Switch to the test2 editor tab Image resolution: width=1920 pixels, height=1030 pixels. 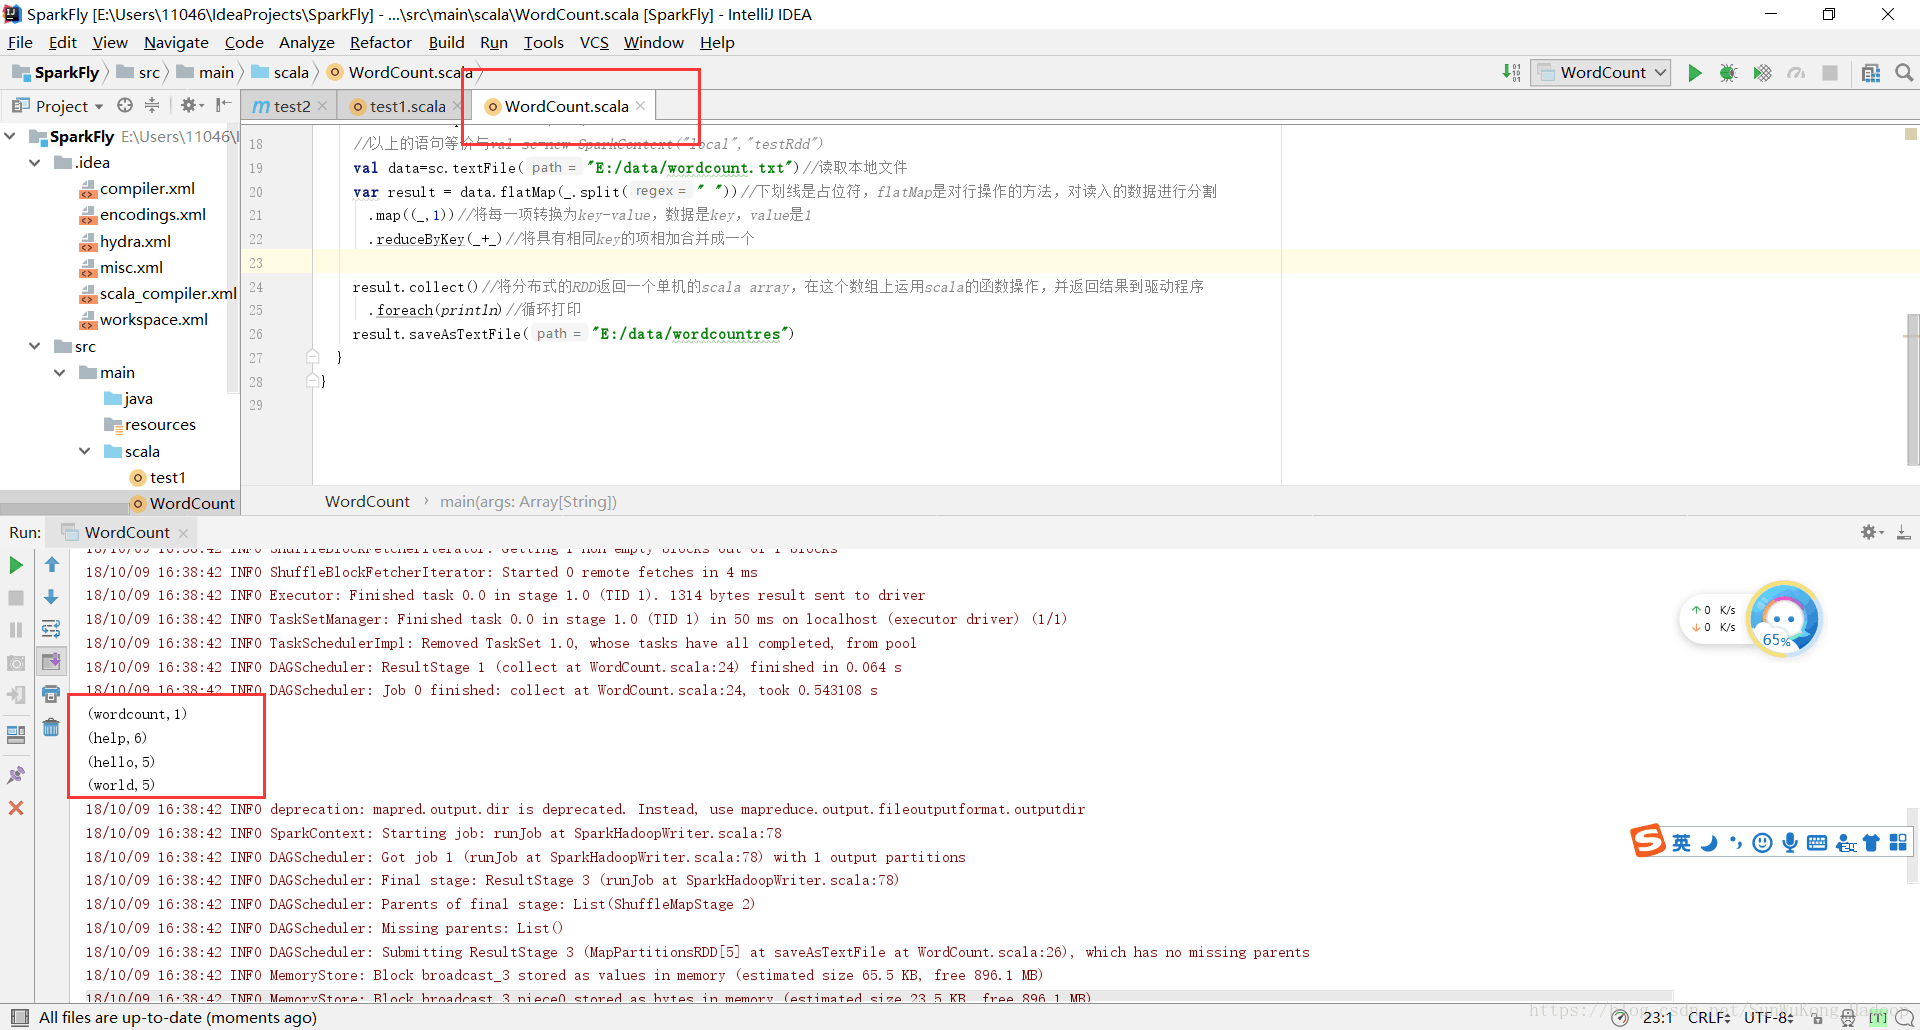click(x=289, y=106)
